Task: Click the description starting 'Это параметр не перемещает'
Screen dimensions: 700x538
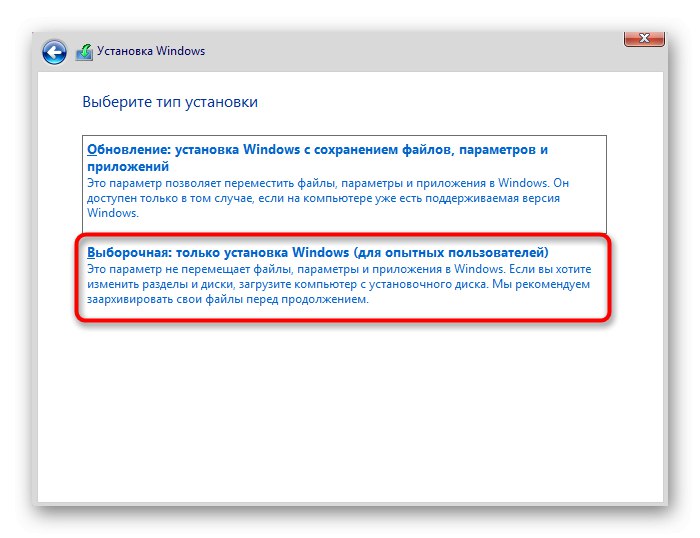Action: click(x=339, y=284)
